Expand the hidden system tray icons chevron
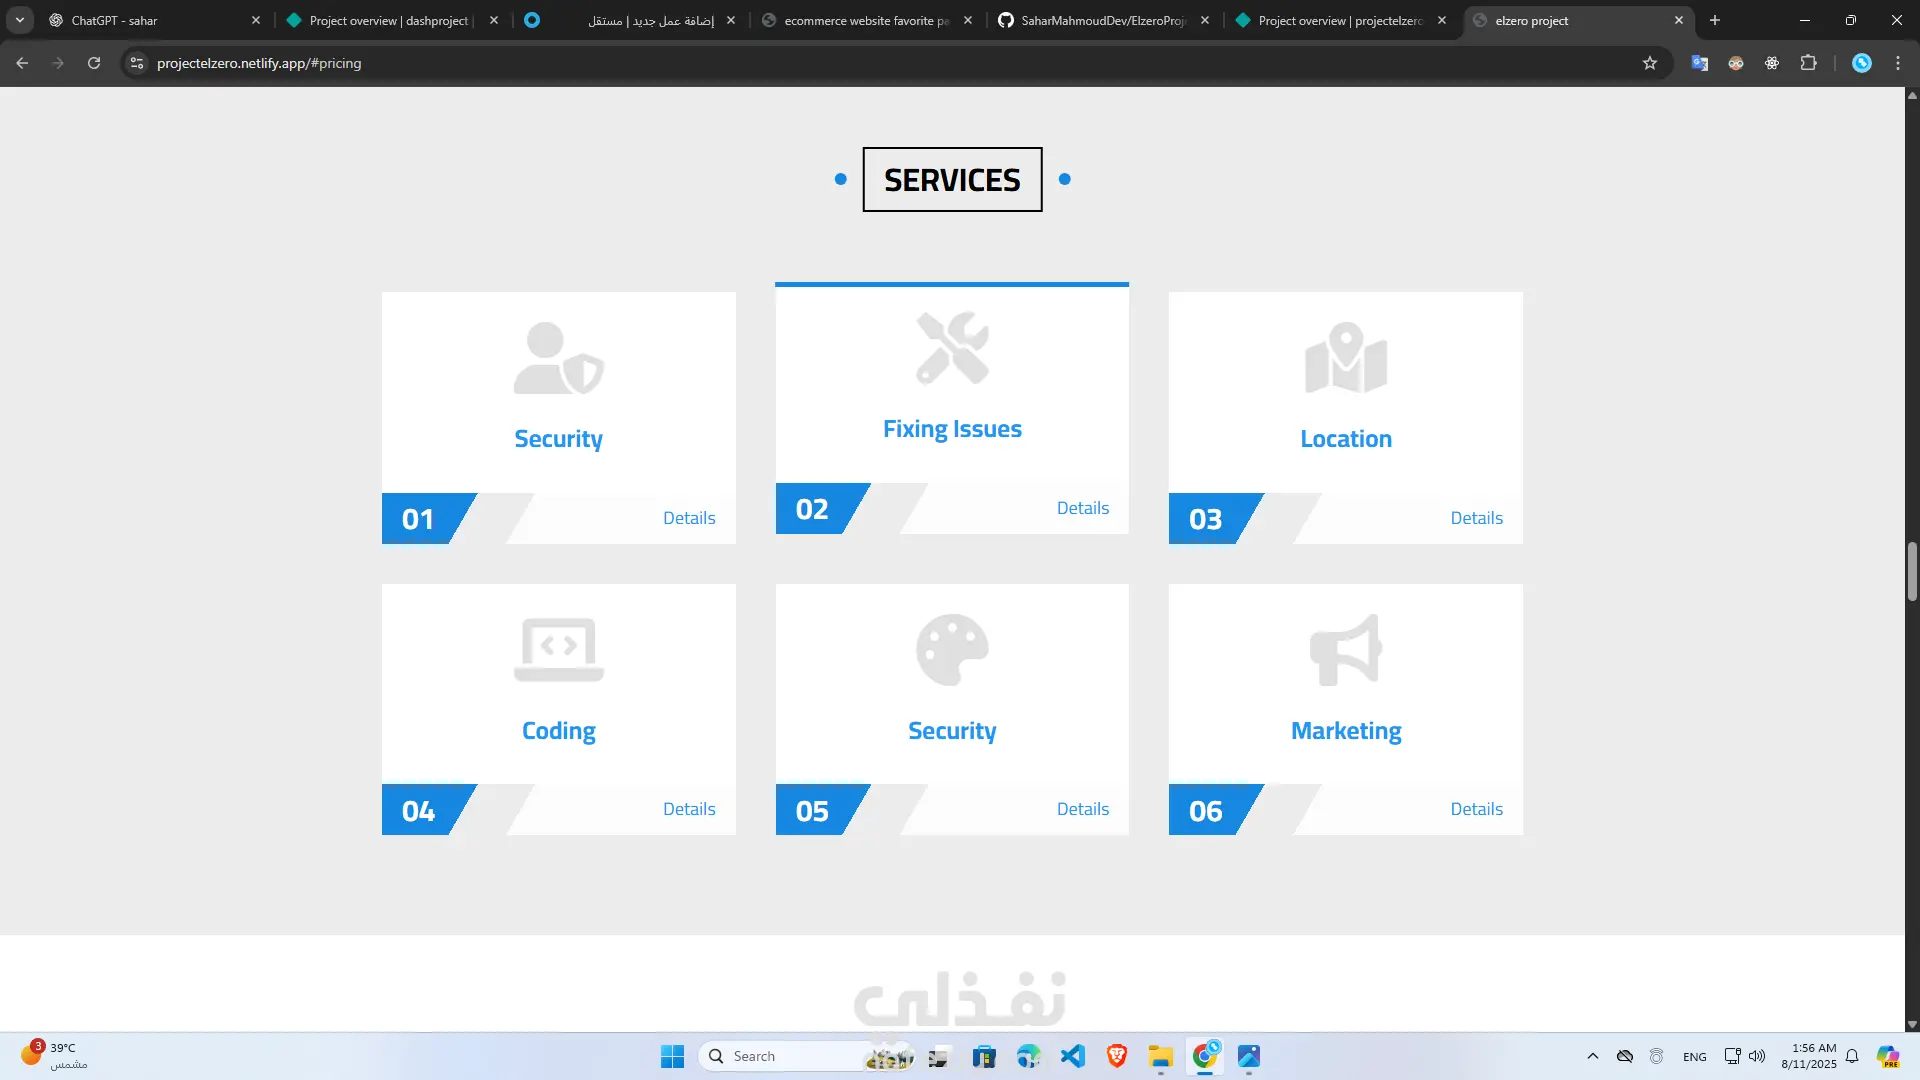 click(x=1593, y=1056)
